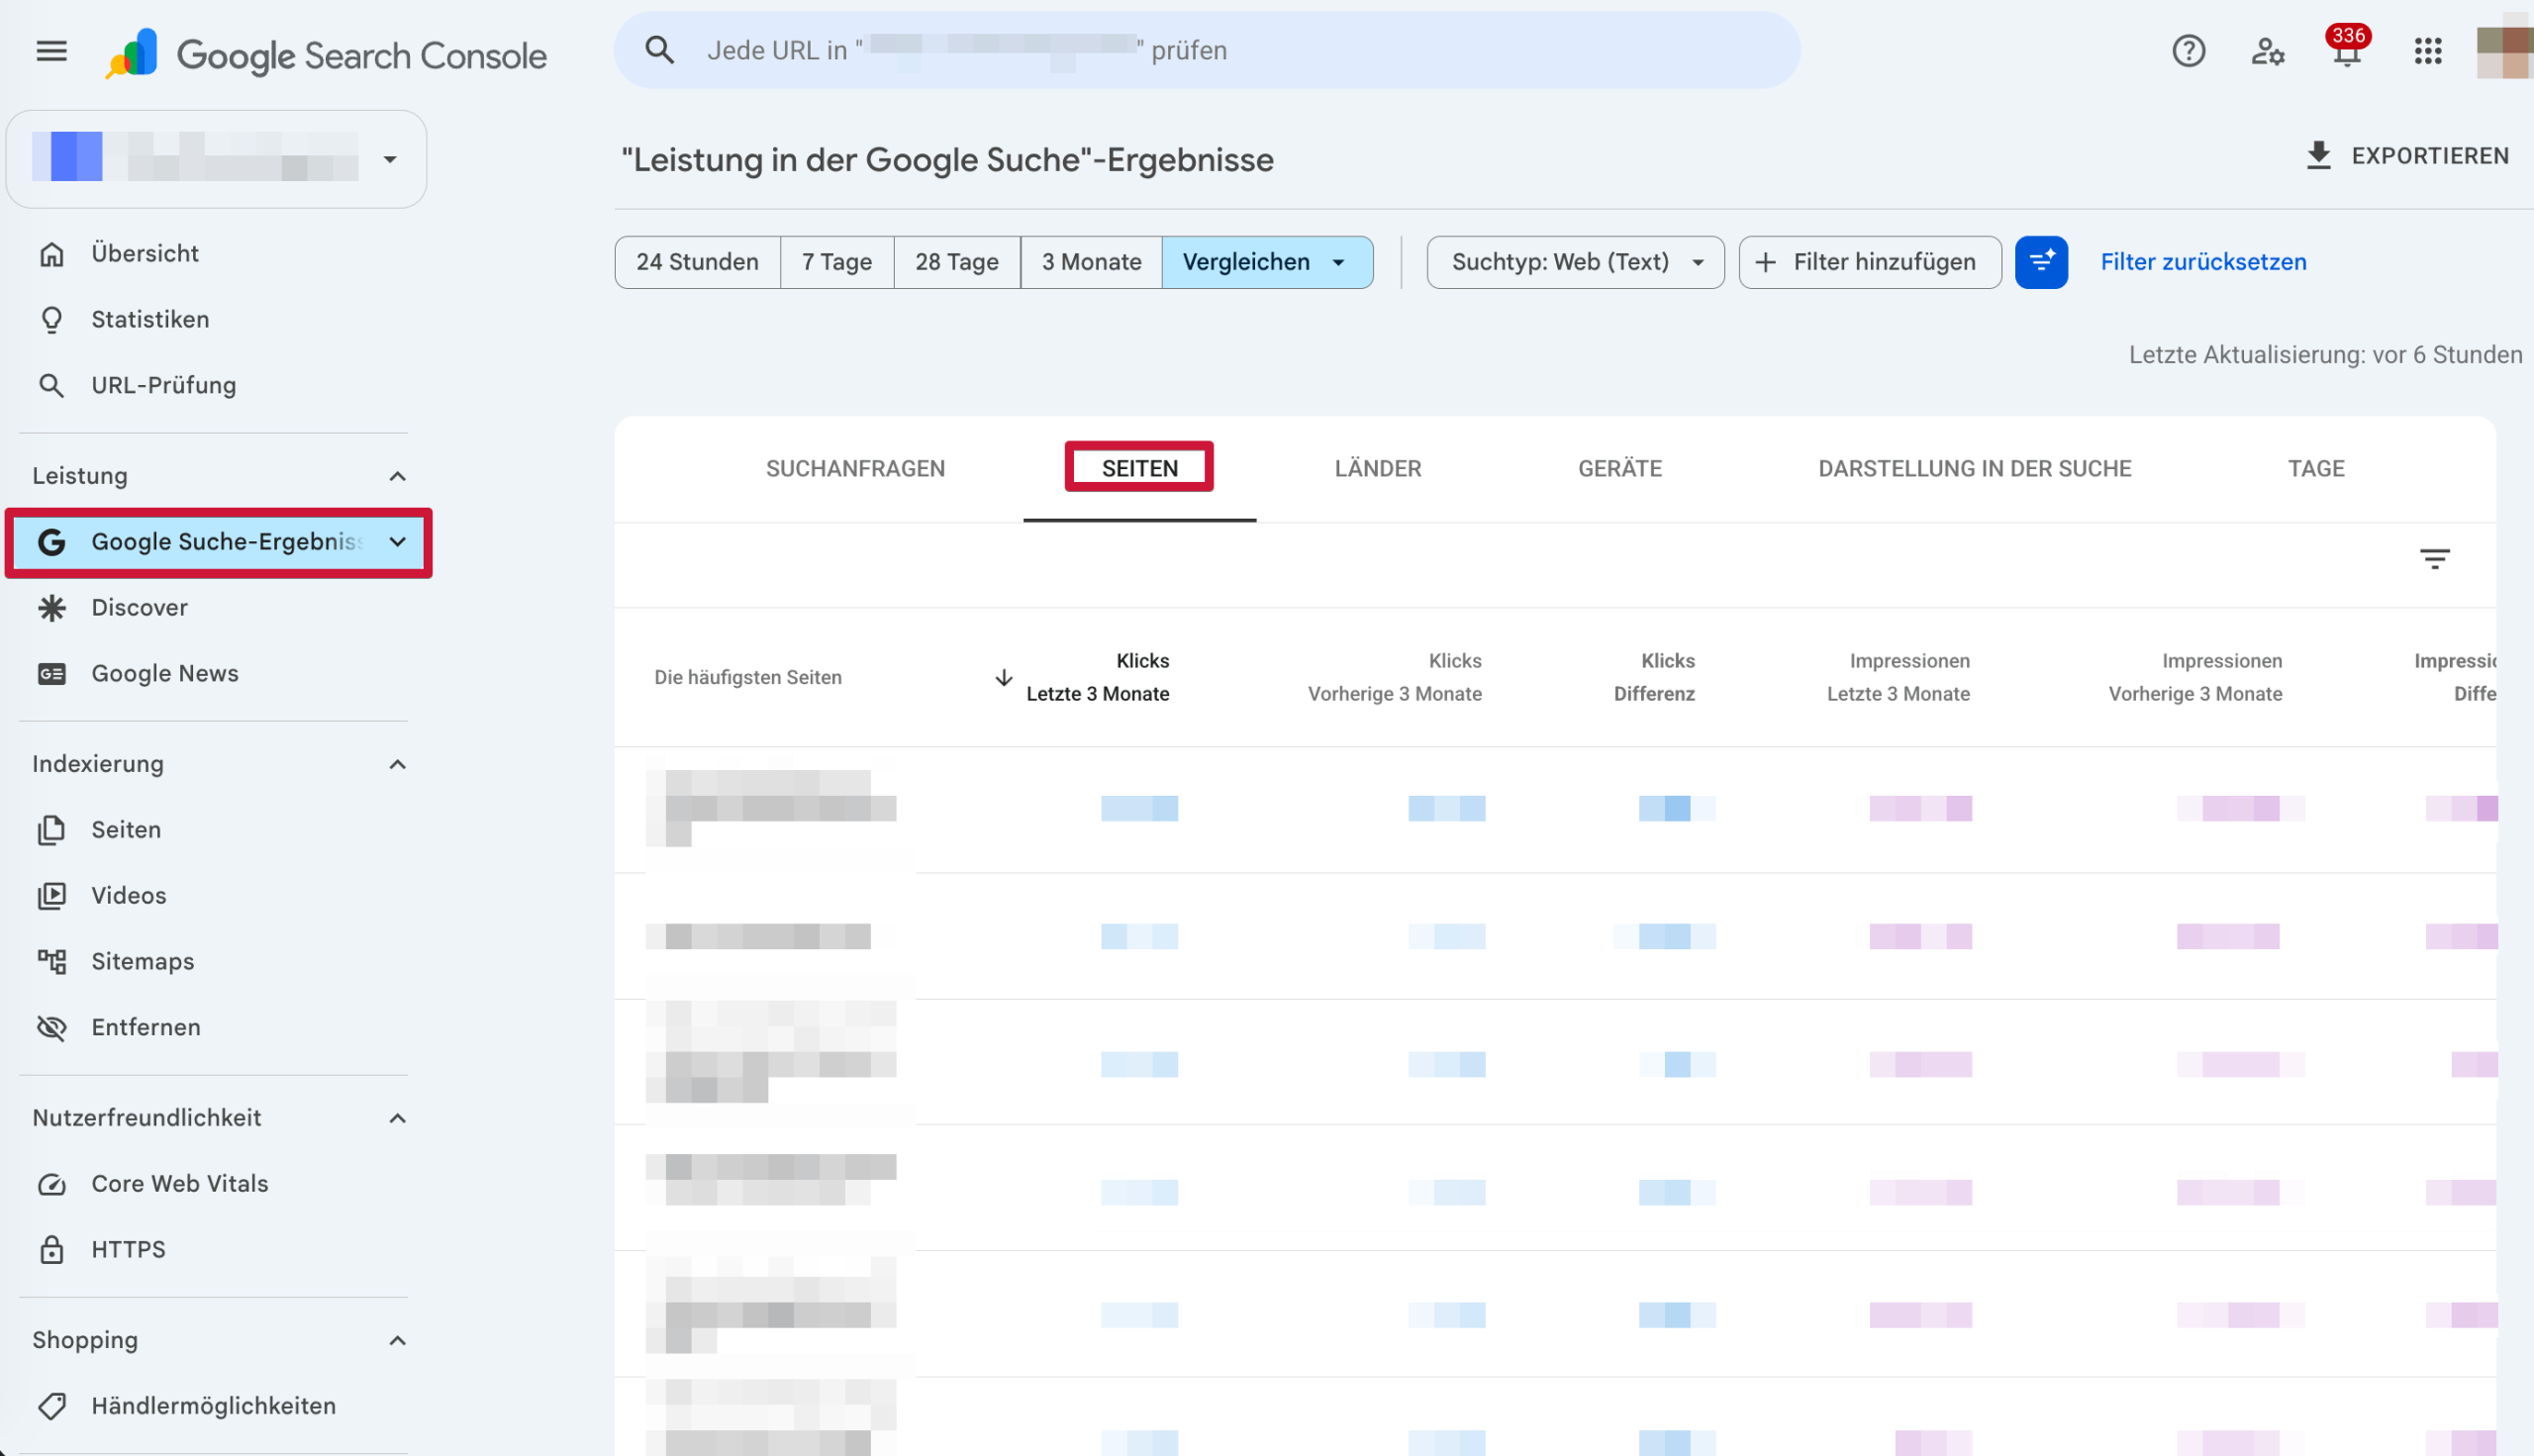
Task: Open URL-Prüfung in the sidebar
Action: (x=163, y=385)
